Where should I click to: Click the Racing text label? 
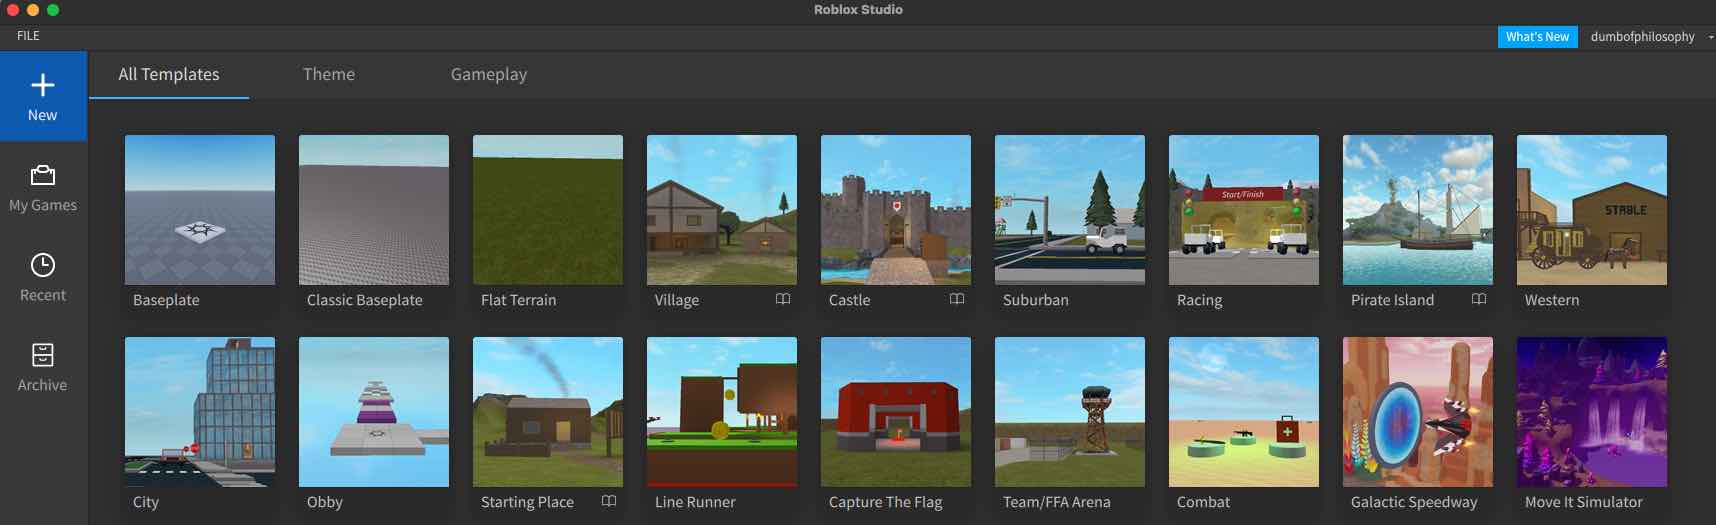coord(1200,300)
